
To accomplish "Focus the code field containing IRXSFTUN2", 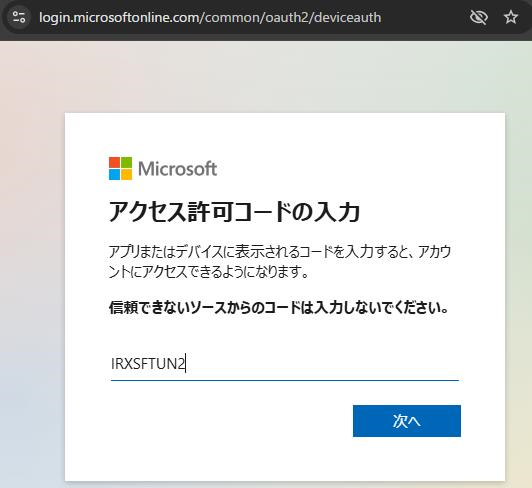I will point(285,364).
